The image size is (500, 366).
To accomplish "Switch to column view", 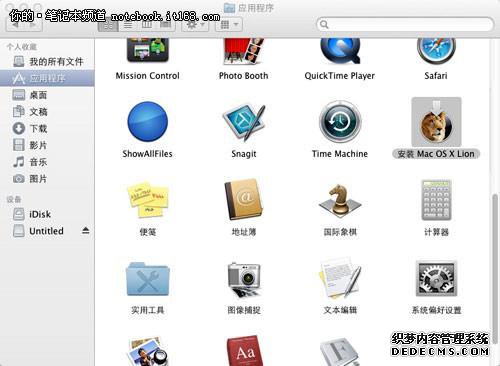I will point(147,25).
